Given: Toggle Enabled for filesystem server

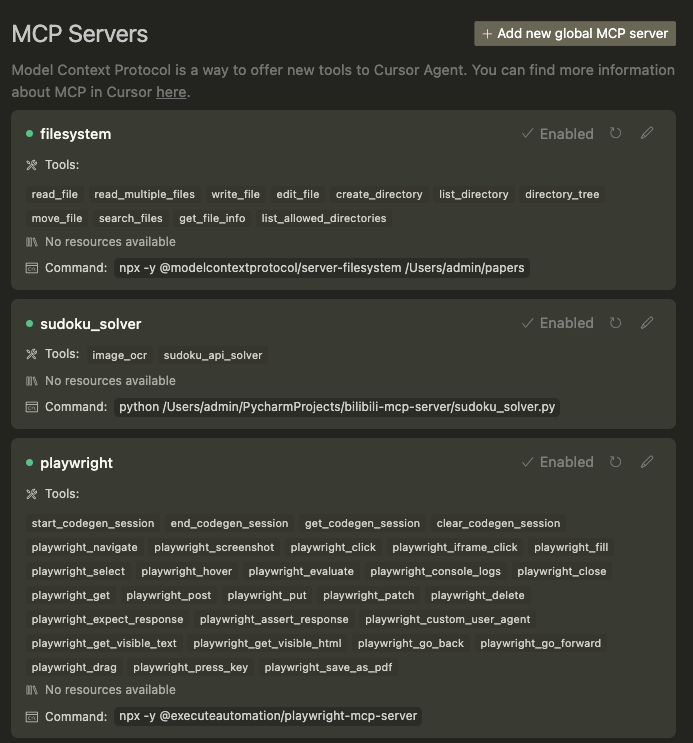Looking at the screenshot, I should (x=557, y=134).
